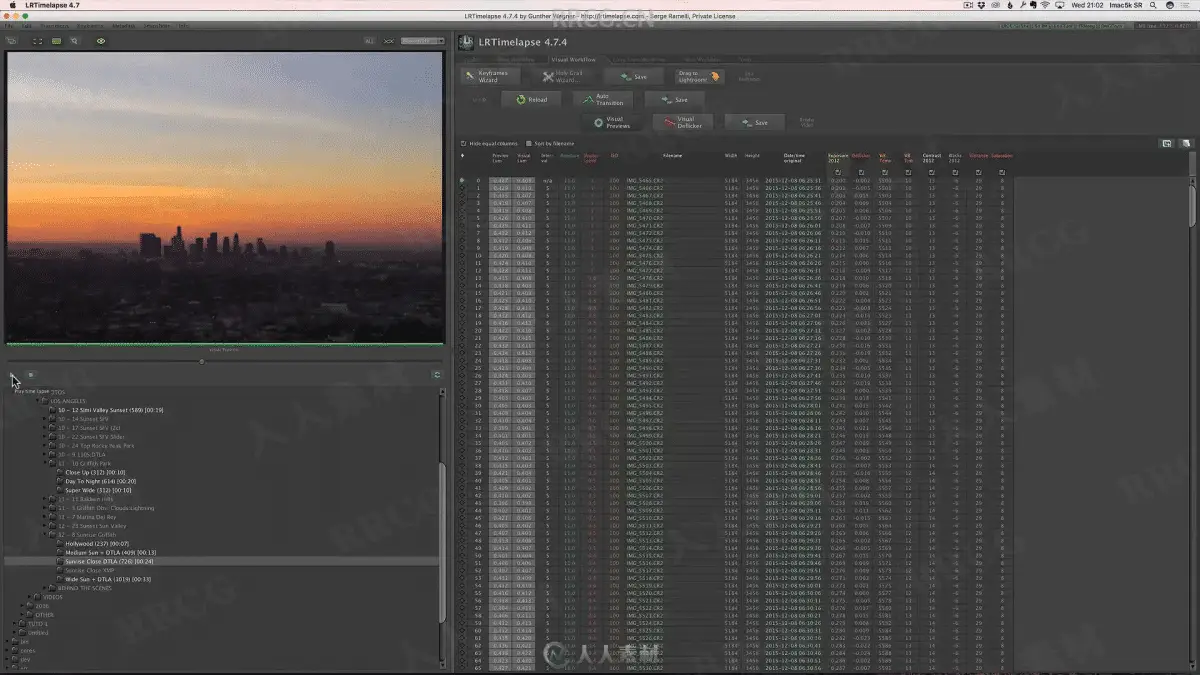Image resolution: width=1200 pixels, height=675 pixels.
Task: Select Day To Night sequence folder
Action: point(100,481)
